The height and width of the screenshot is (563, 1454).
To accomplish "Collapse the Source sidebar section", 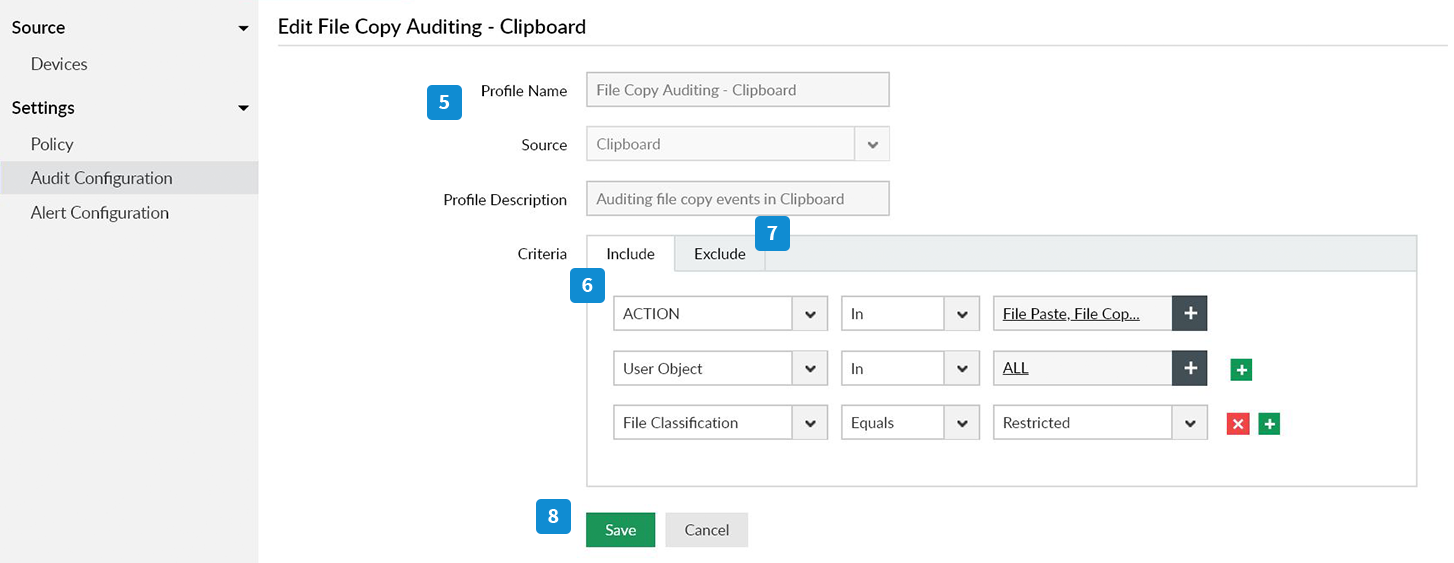I will 243,28.
